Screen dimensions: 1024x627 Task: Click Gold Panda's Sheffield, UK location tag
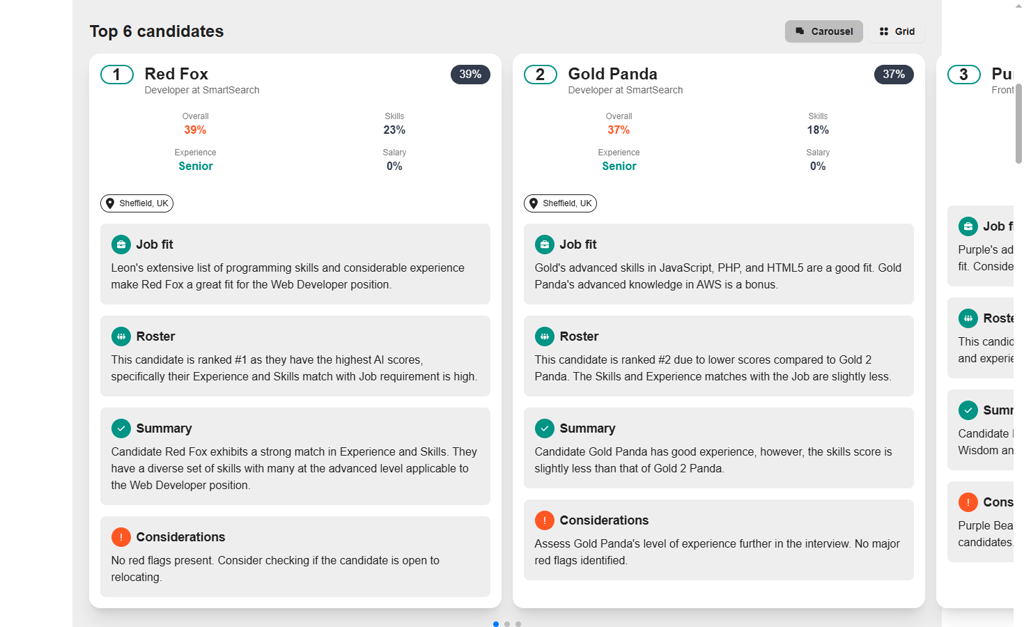pos(560,203)
